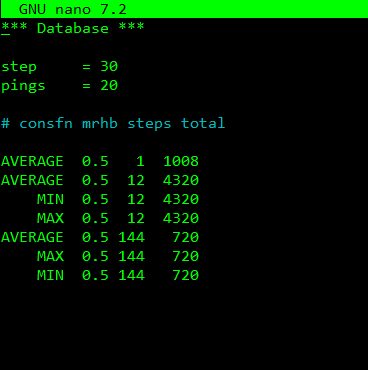Viewport: 368px width, 370px height.
Task: Click the word step in the config
Action: click(x=19, y=67)
